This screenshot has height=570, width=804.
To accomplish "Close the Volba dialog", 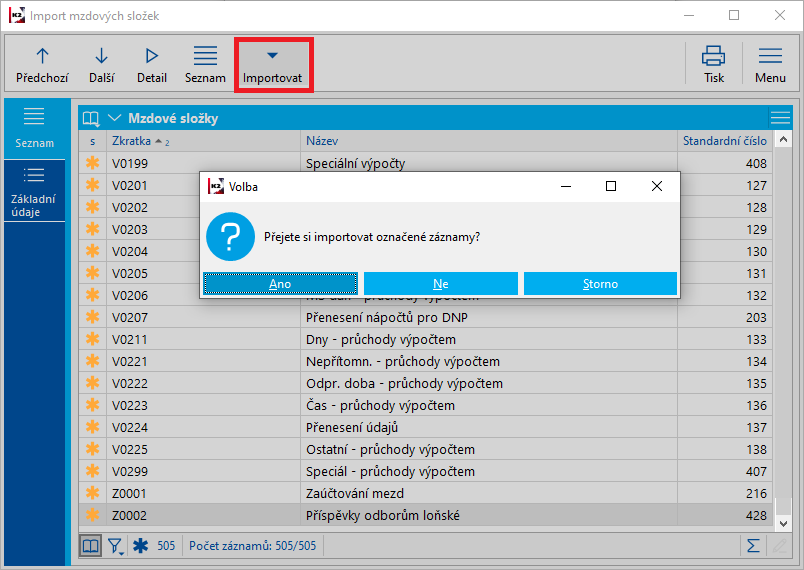I will pyautogui.click(x=657, y=187).
